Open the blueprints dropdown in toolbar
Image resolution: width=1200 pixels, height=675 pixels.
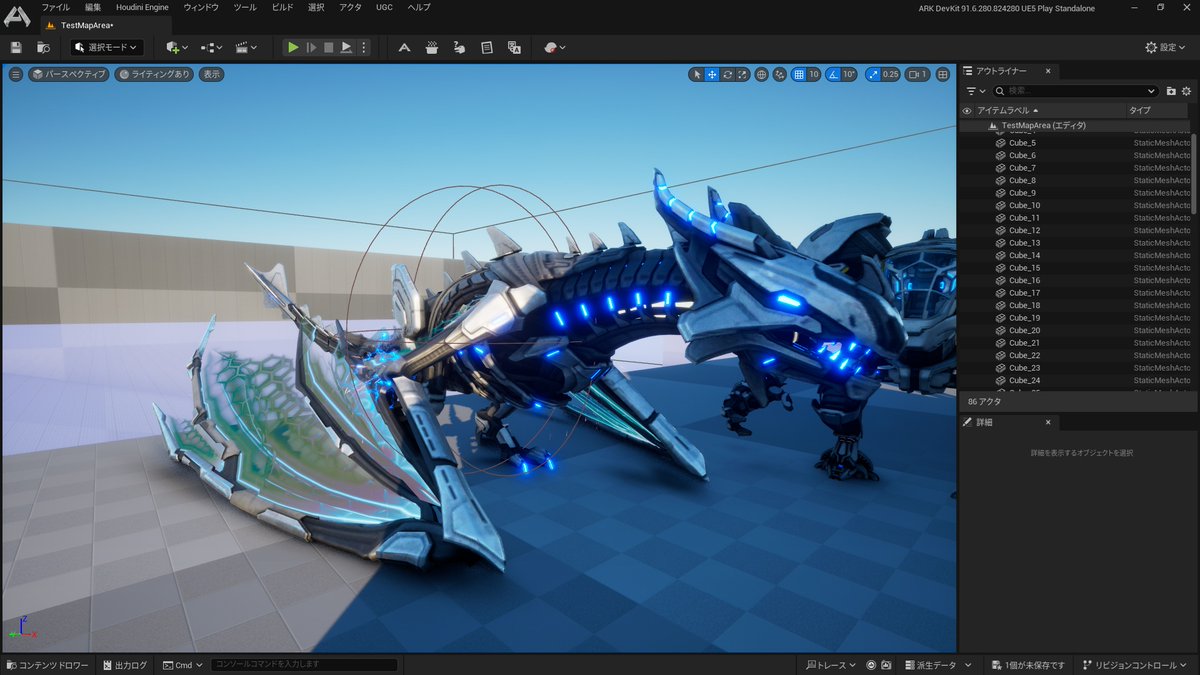(211, 47)
